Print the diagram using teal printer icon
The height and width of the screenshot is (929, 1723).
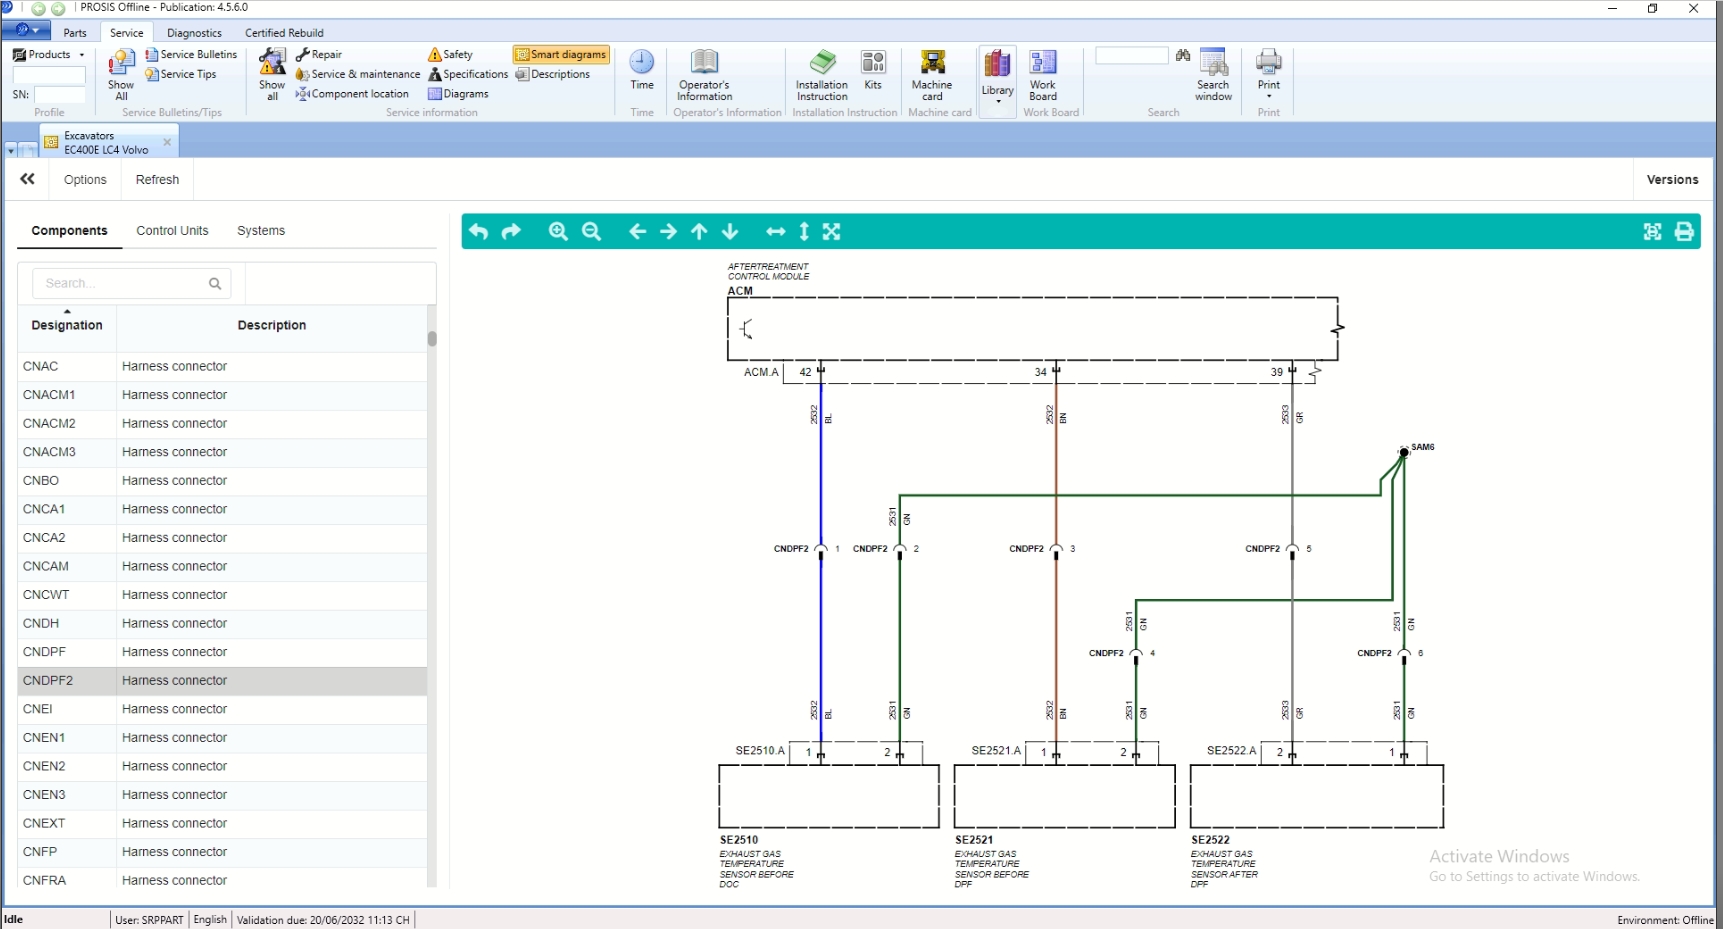(1684, 232)
